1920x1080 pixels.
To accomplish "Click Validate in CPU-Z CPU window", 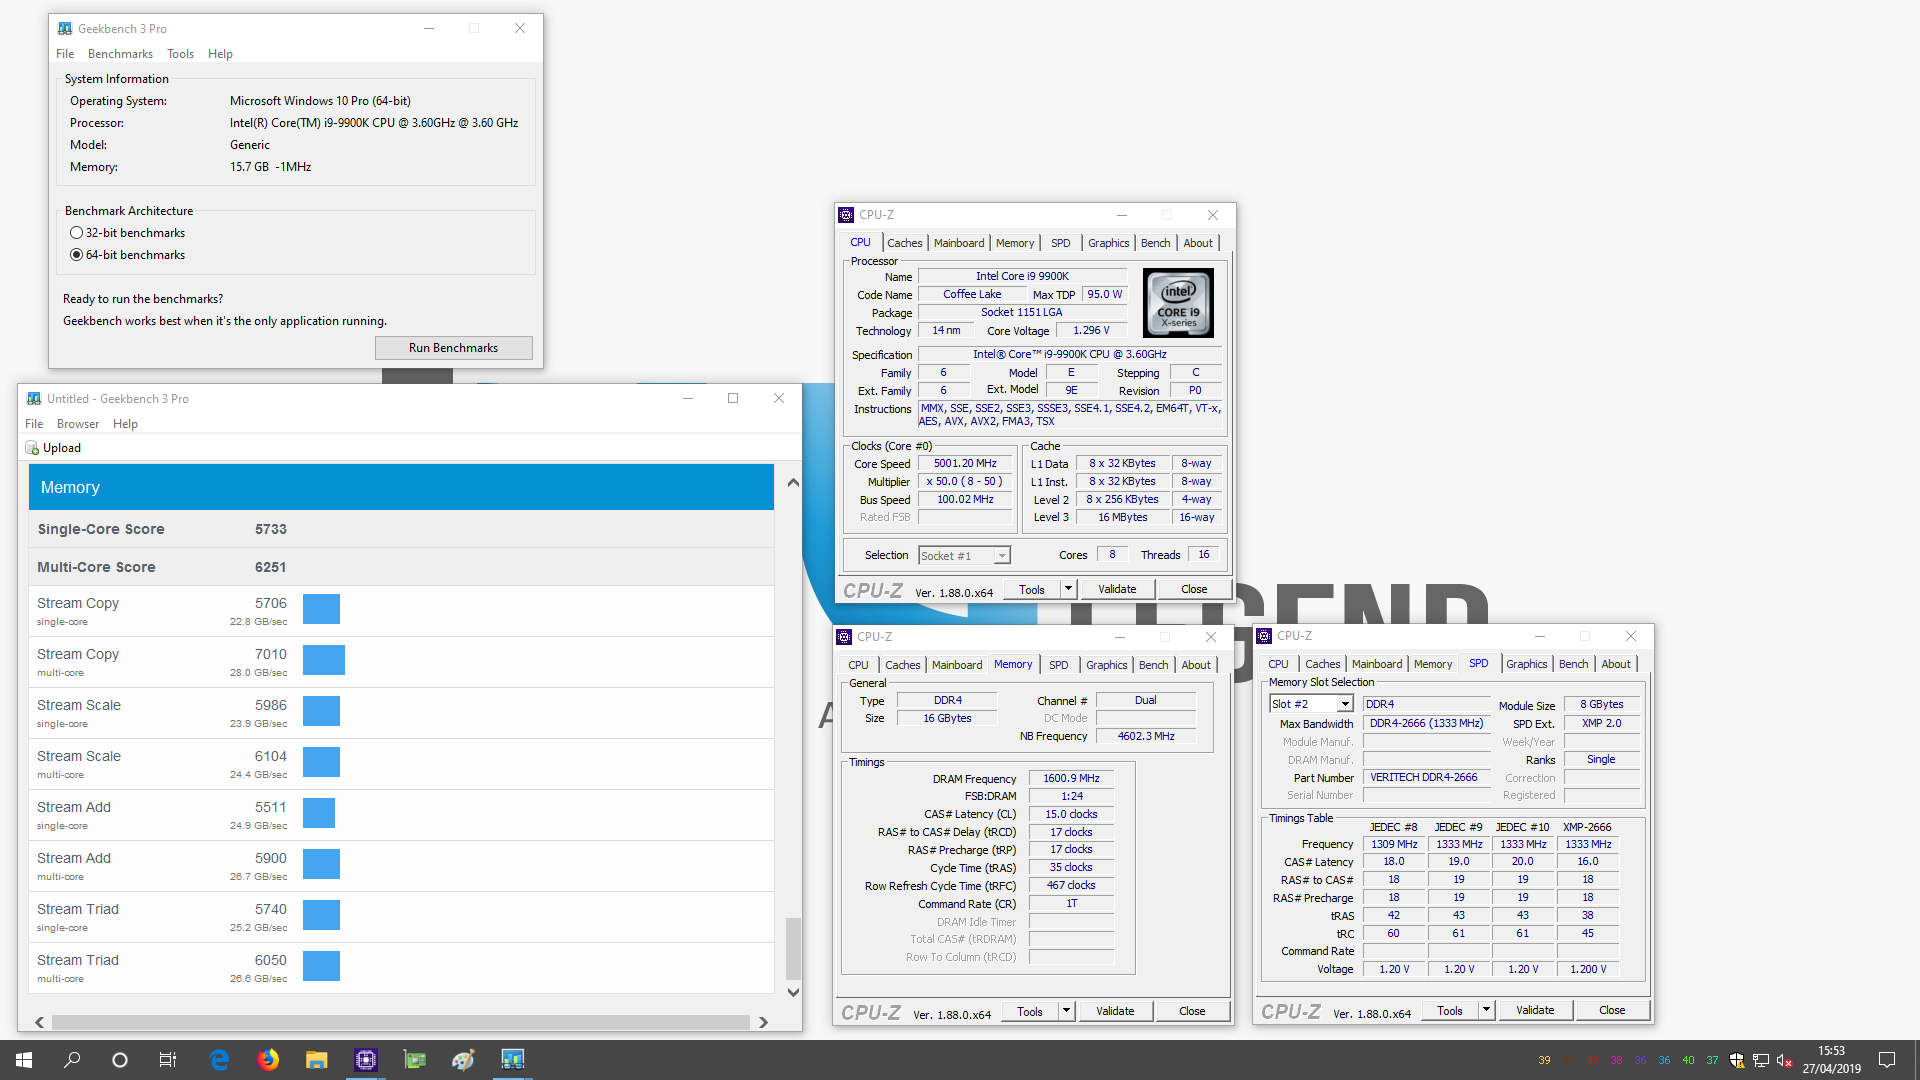I will tap(1117, 589).
